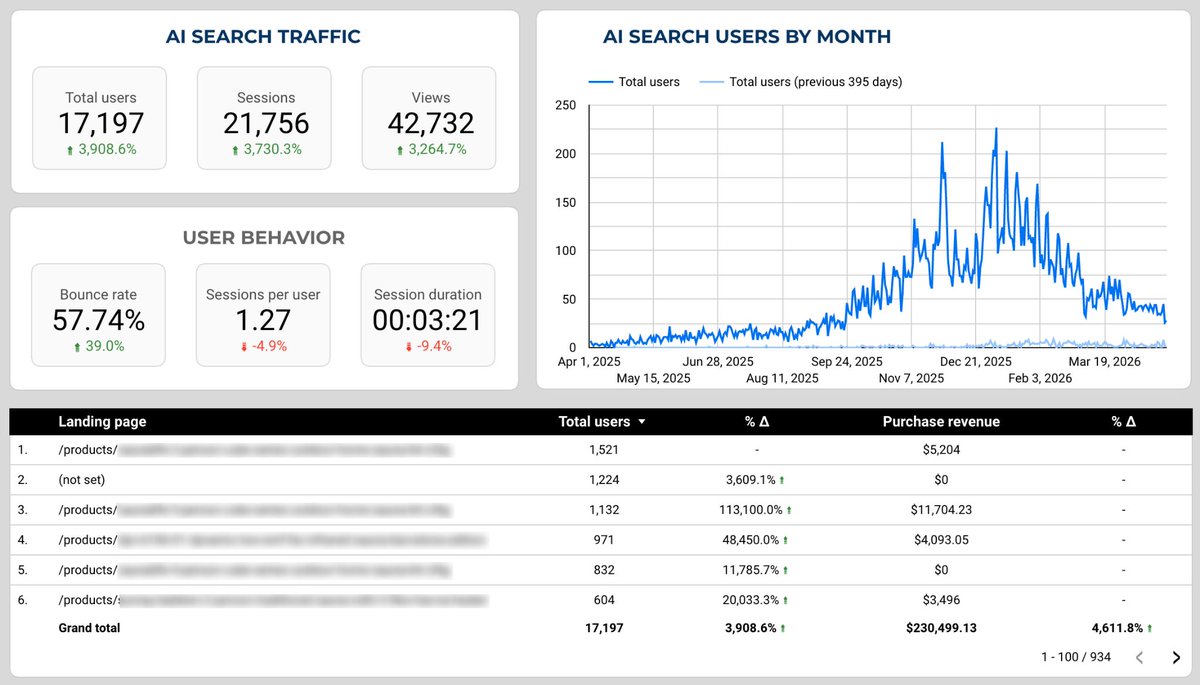Click the $3,496 purchase revenue cell
1200x685 pixels.
(941, 600)
